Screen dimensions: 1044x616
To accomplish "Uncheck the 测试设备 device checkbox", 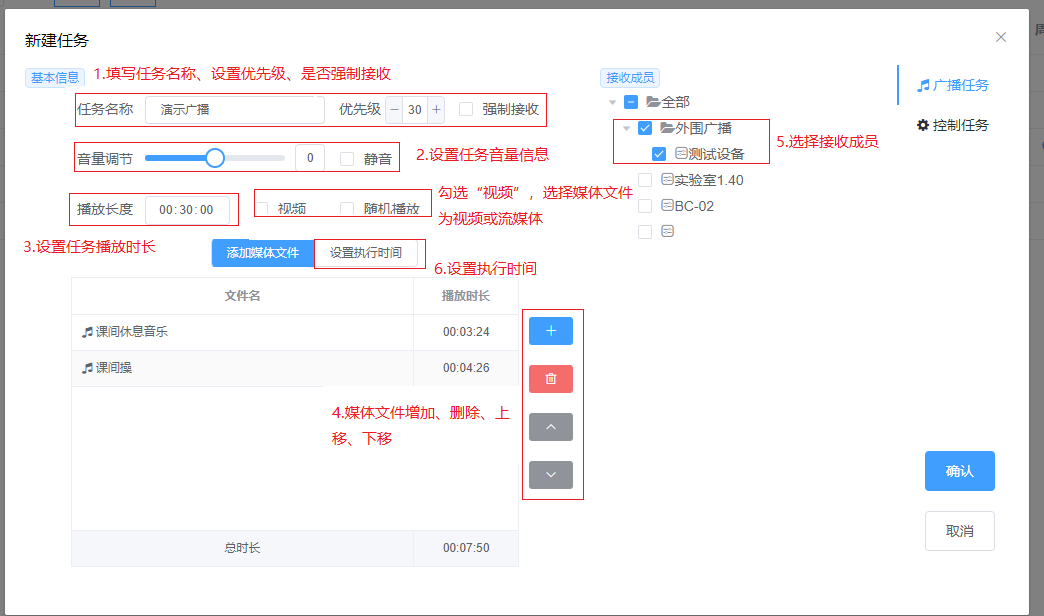I will coord(659,154).
